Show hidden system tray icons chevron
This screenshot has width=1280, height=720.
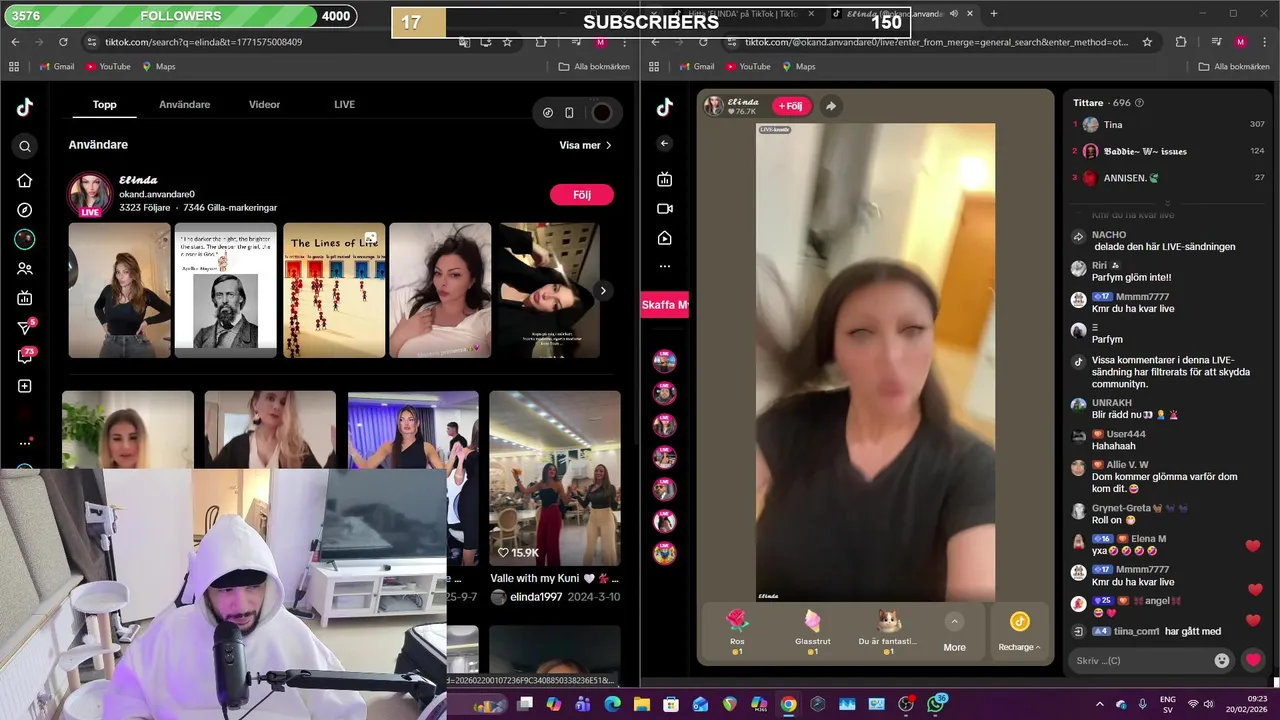pos(1100,704)
